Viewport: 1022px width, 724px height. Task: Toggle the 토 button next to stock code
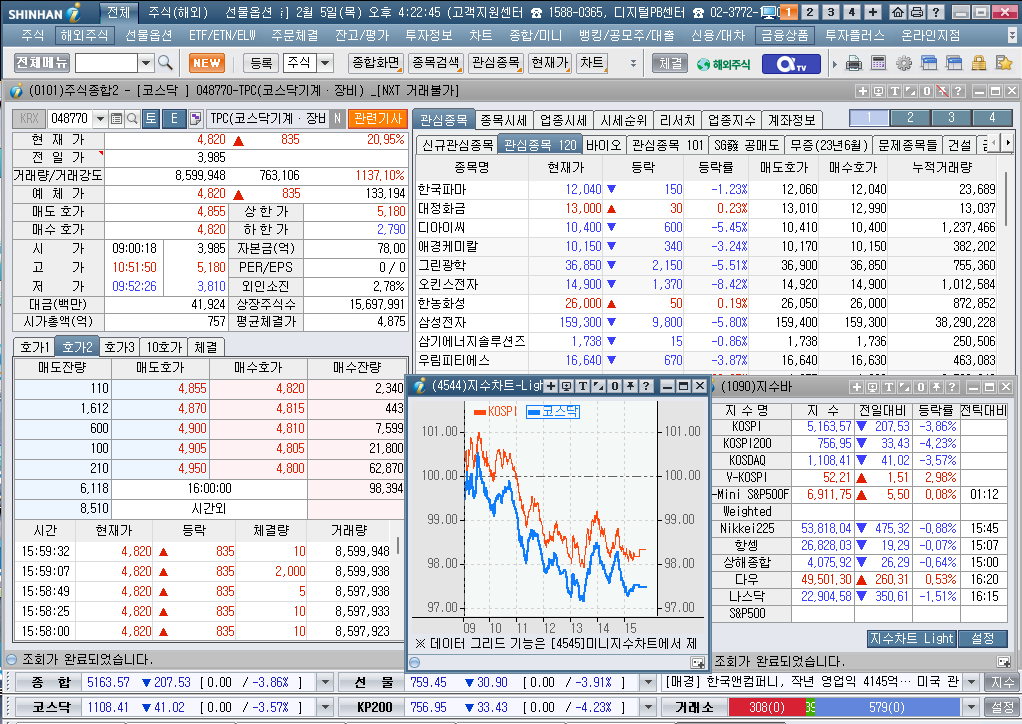point(151,119)
